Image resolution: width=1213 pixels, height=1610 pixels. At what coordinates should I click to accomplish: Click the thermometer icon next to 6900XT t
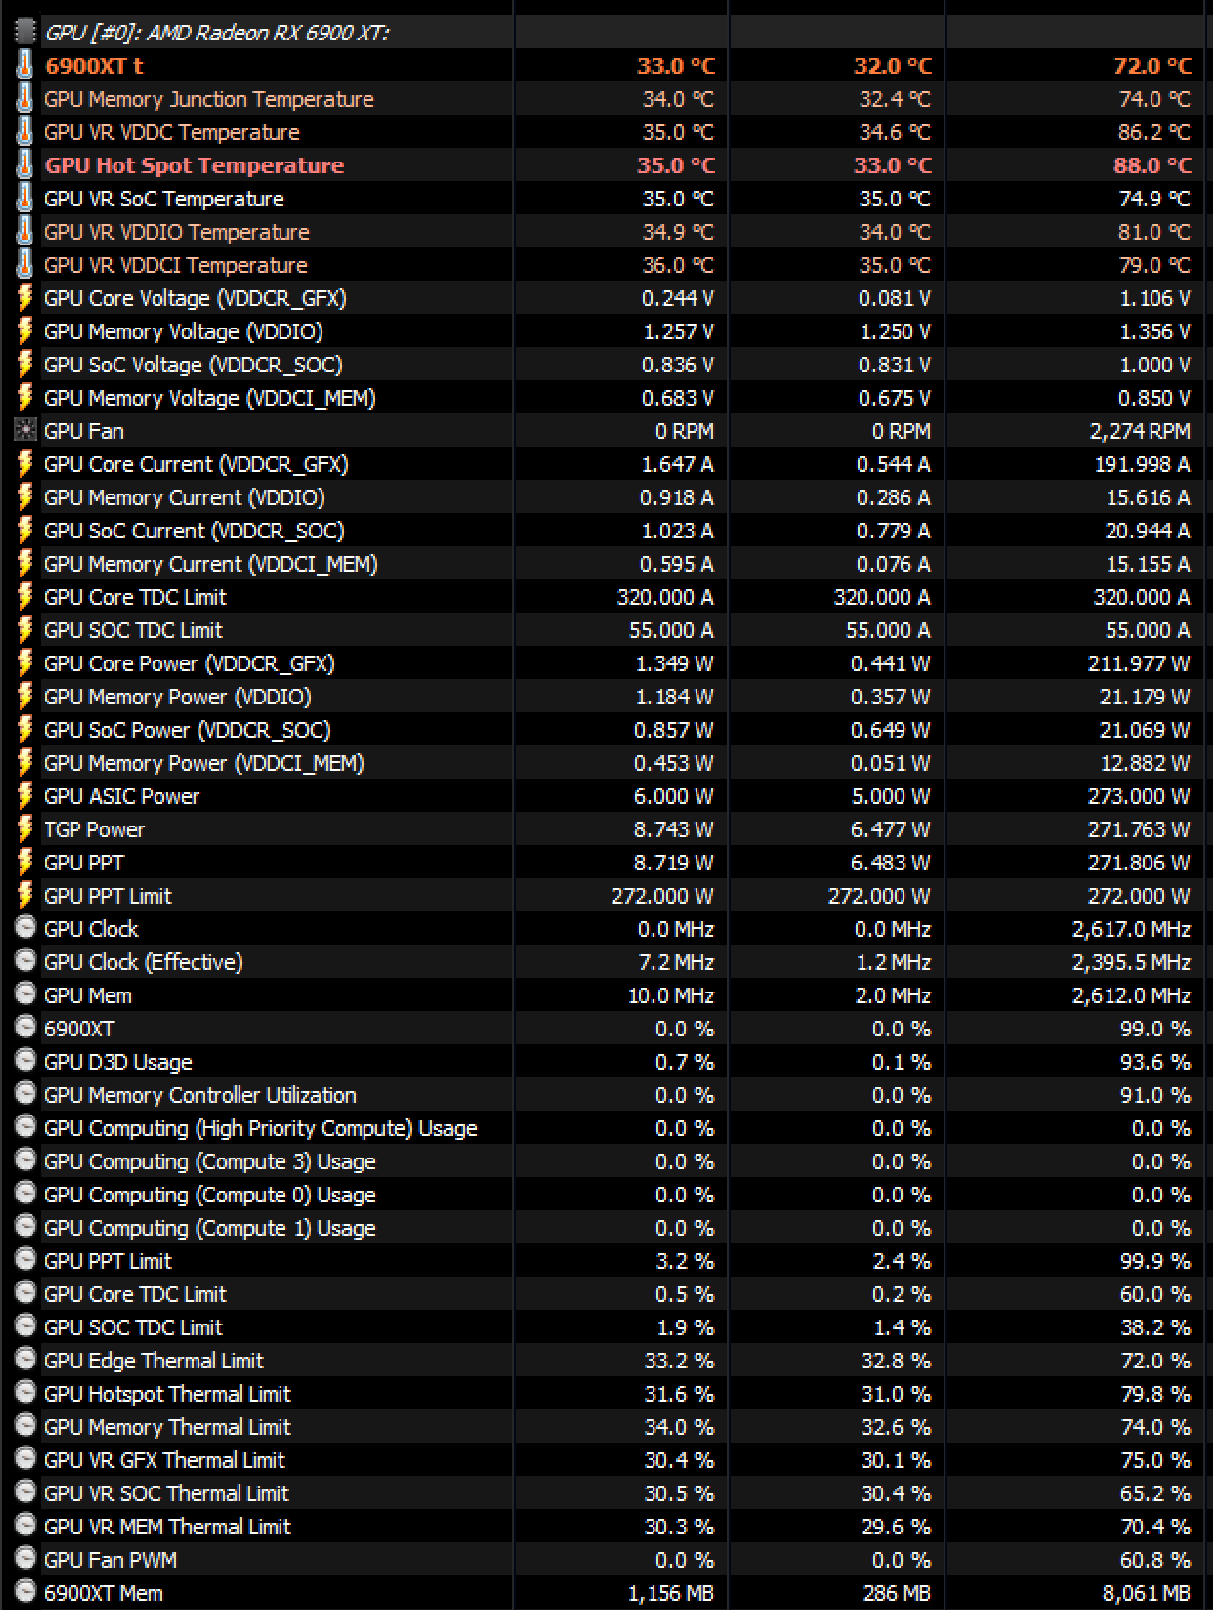25,65
